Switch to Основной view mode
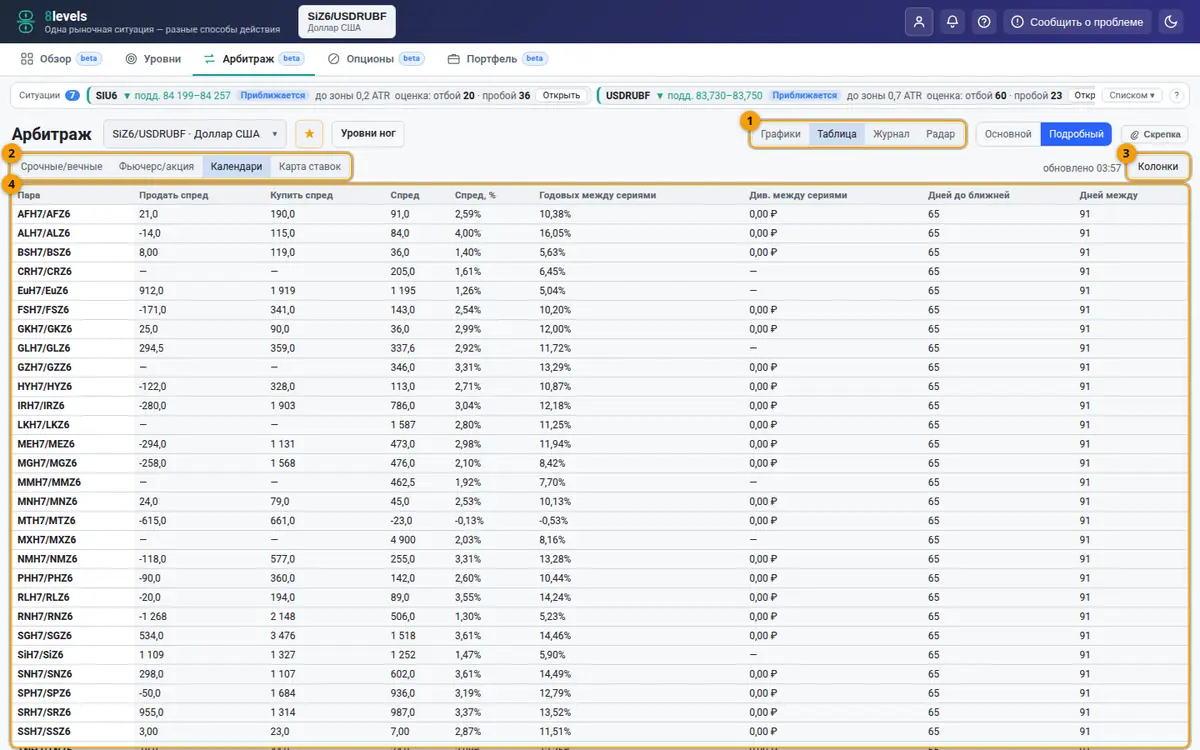This screenshot has width=1200, height=750. (1008, 134)
